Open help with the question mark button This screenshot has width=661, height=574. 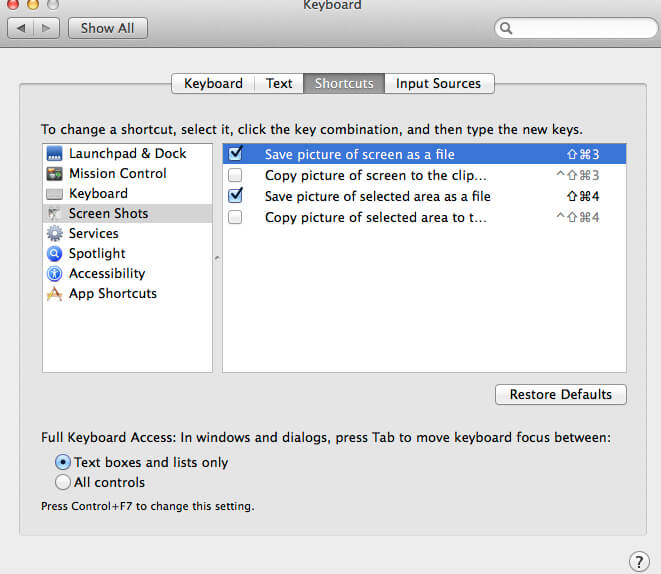point(638,561)
